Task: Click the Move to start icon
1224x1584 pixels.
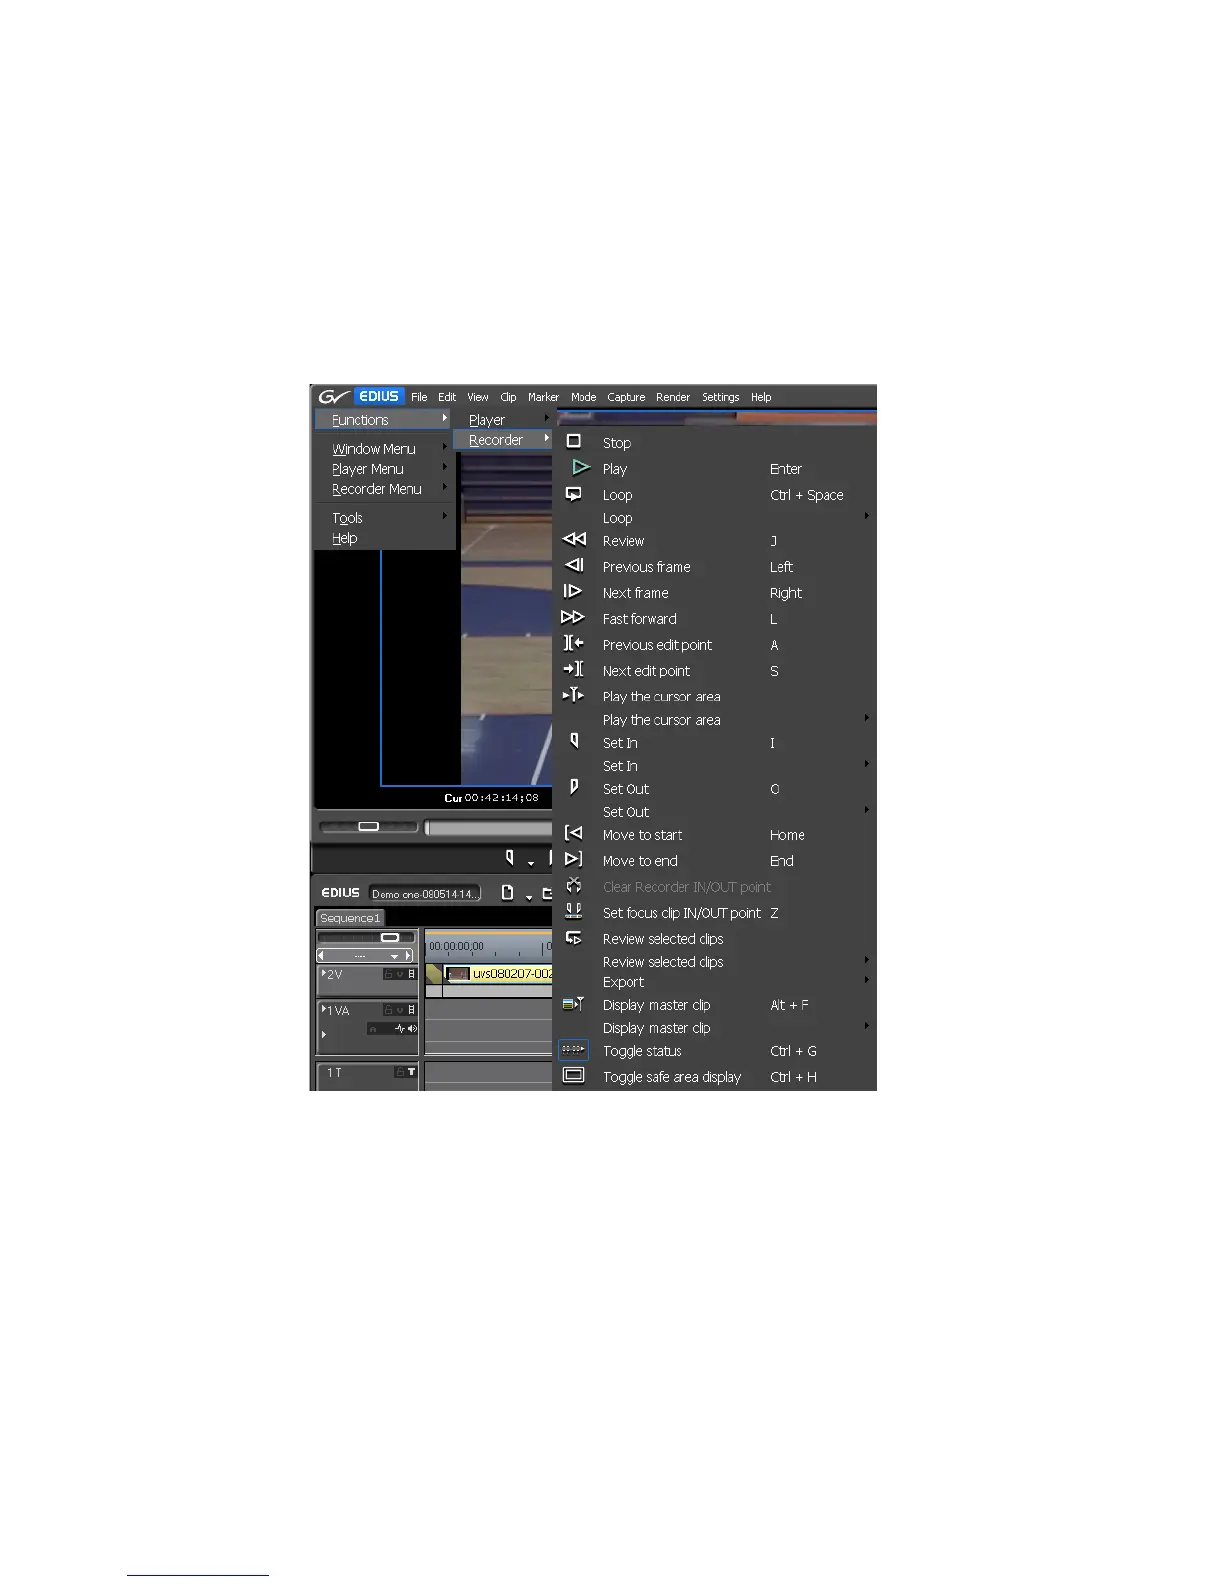Action: tap(573, 833)
